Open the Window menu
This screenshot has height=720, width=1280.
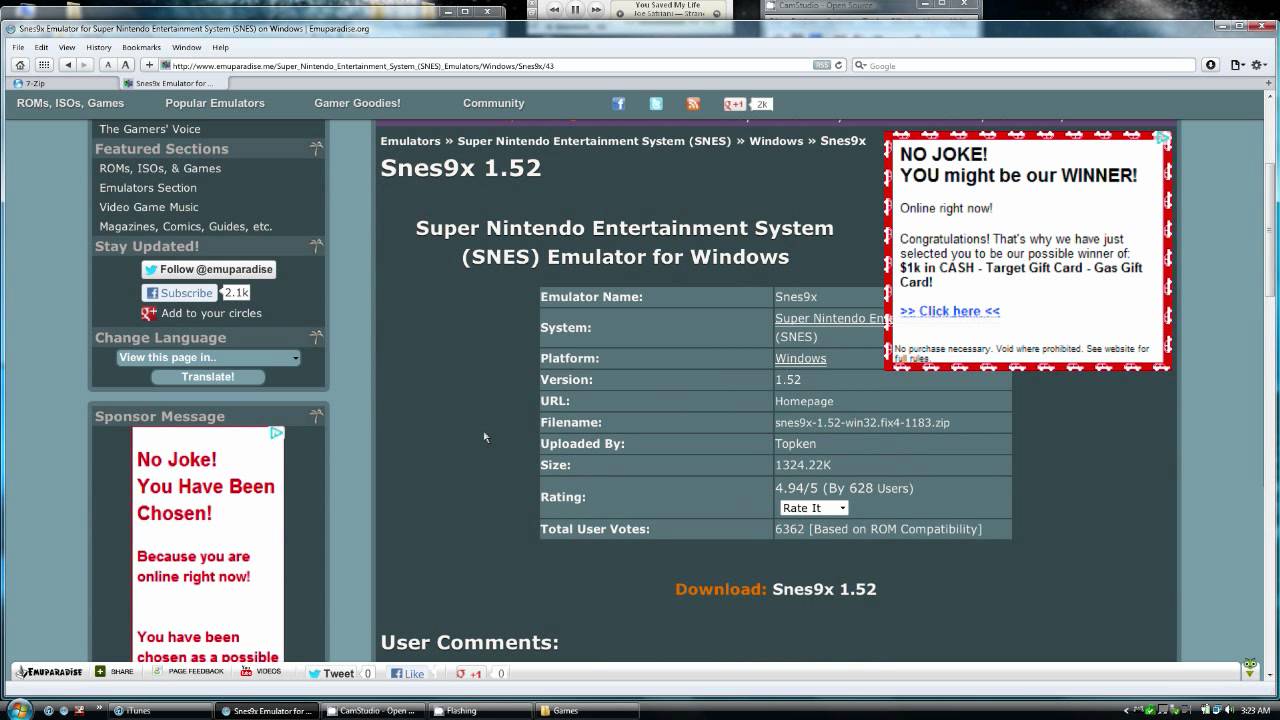click(186, 47)
